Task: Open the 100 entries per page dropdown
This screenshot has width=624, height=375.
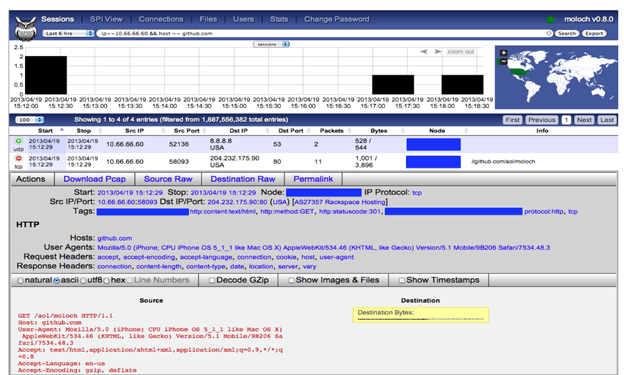Action: pyautogui.click(x=29, y=120)
